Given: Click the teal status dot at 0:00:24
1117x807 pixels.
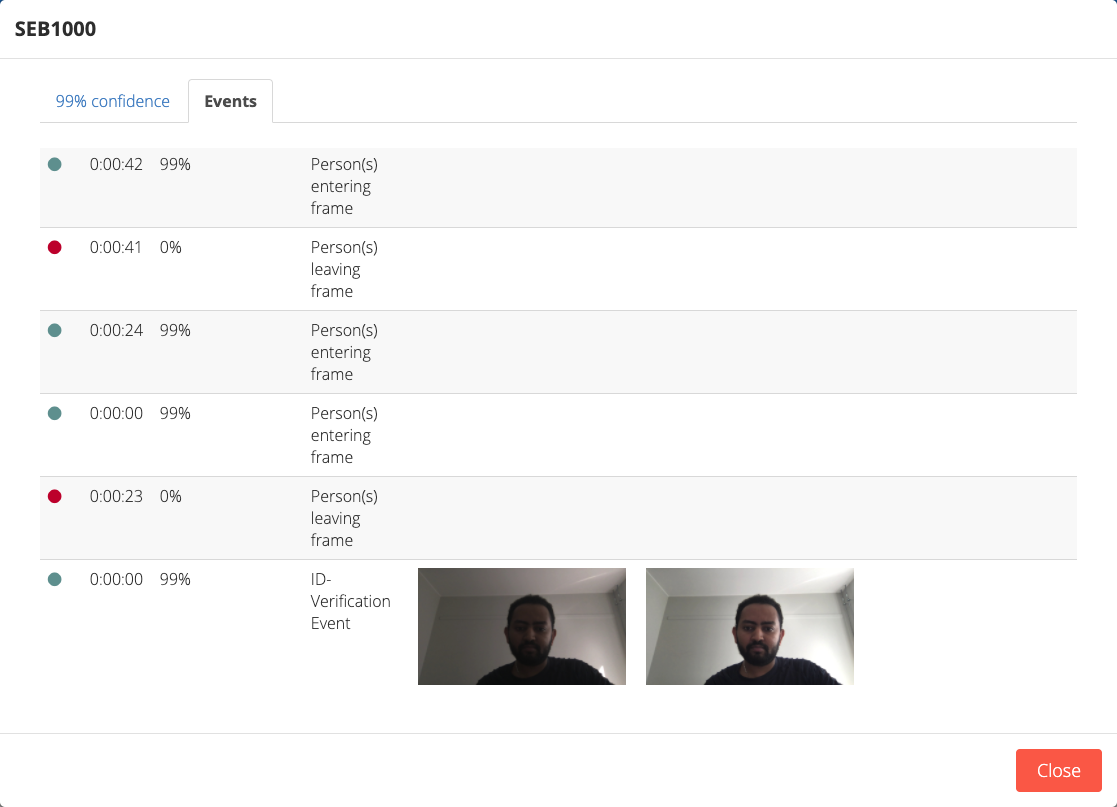Looking at the screenshot, I should pos(55,330).
